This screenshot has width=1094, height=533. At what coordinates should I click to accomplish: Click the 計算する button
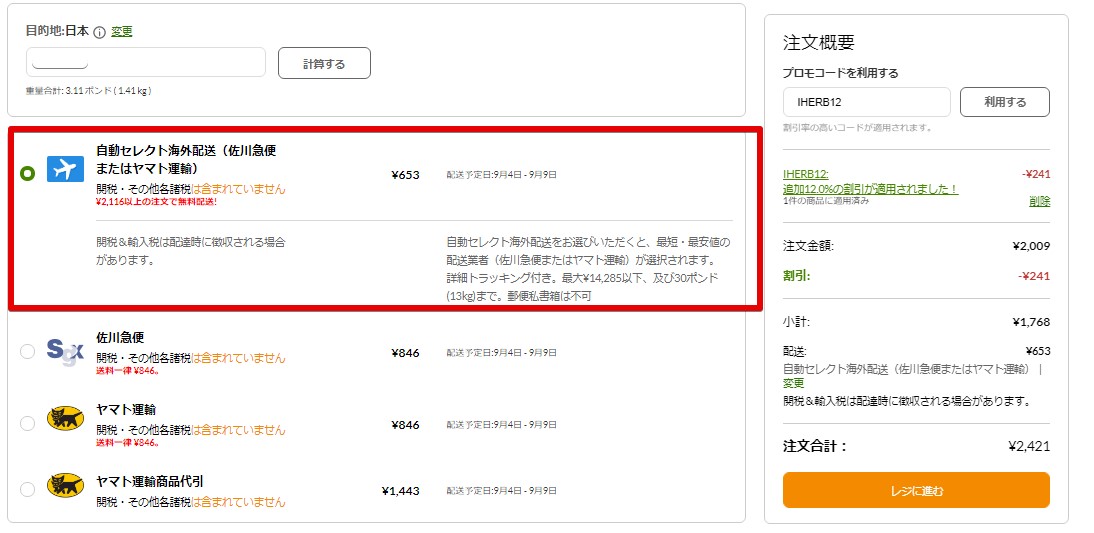[x=324, y=63]
